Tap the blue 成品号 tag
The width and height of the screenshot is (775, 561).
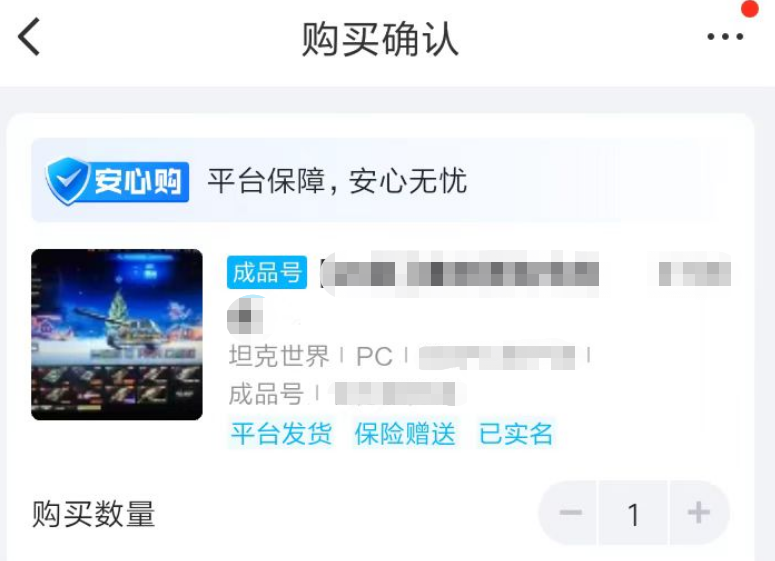[x=267, y=272]
